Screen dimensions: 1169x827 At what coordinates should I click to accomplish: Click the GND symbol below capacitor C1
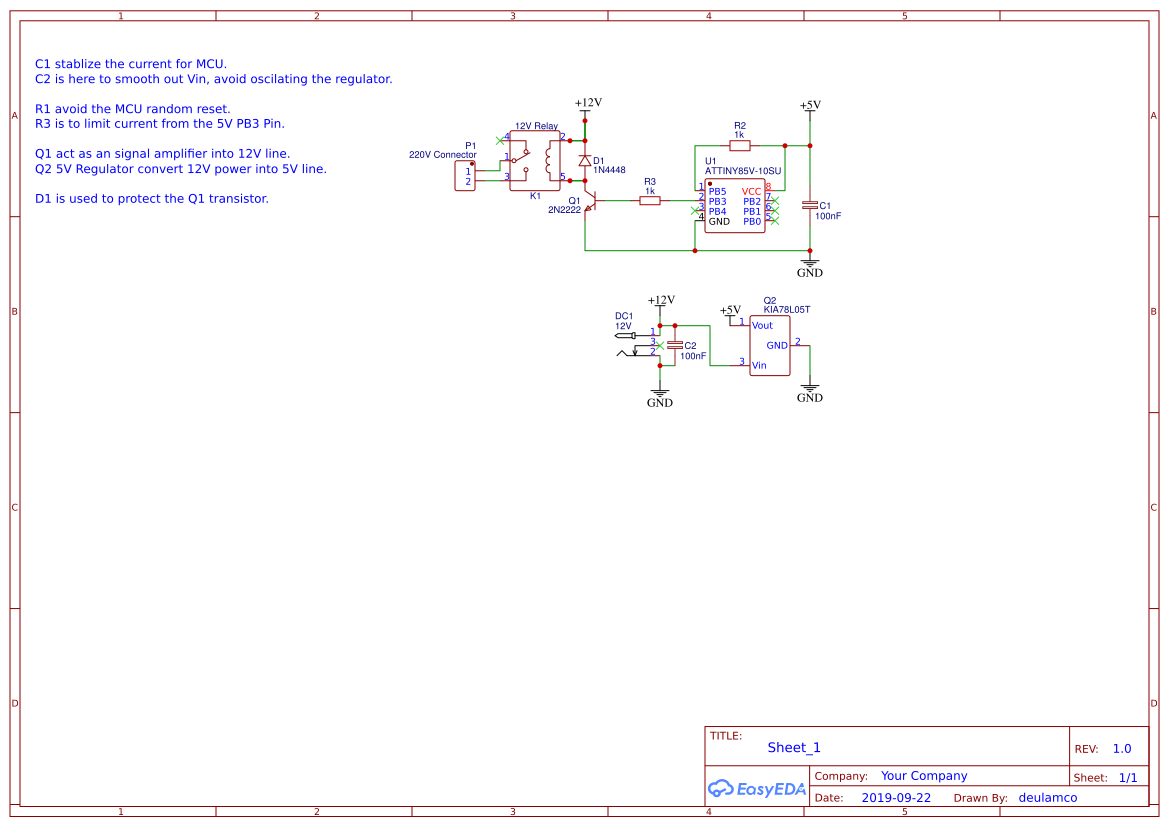pyautogui.click(x=810, y=266)
